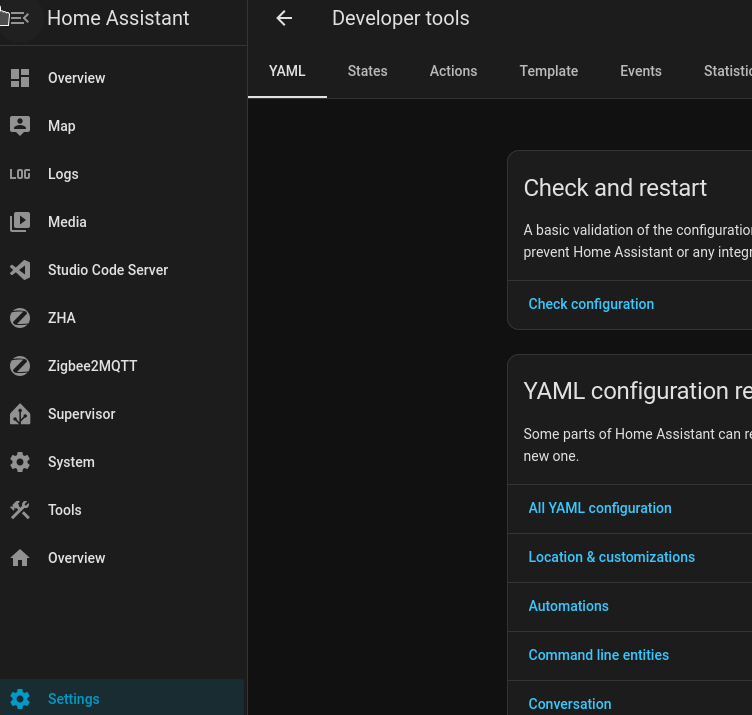Go back with the arrow button
Viewport: 752px width, 715px height.
tap(284, 18)
